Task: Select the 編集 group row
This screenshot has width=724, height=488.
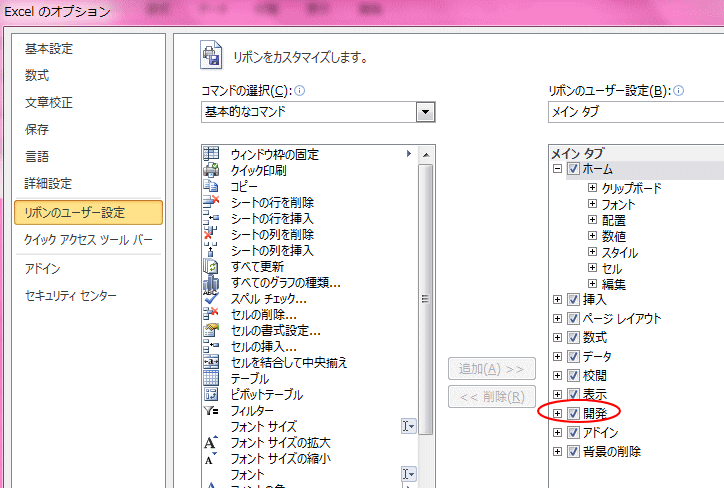Action: tap(614, 284)
